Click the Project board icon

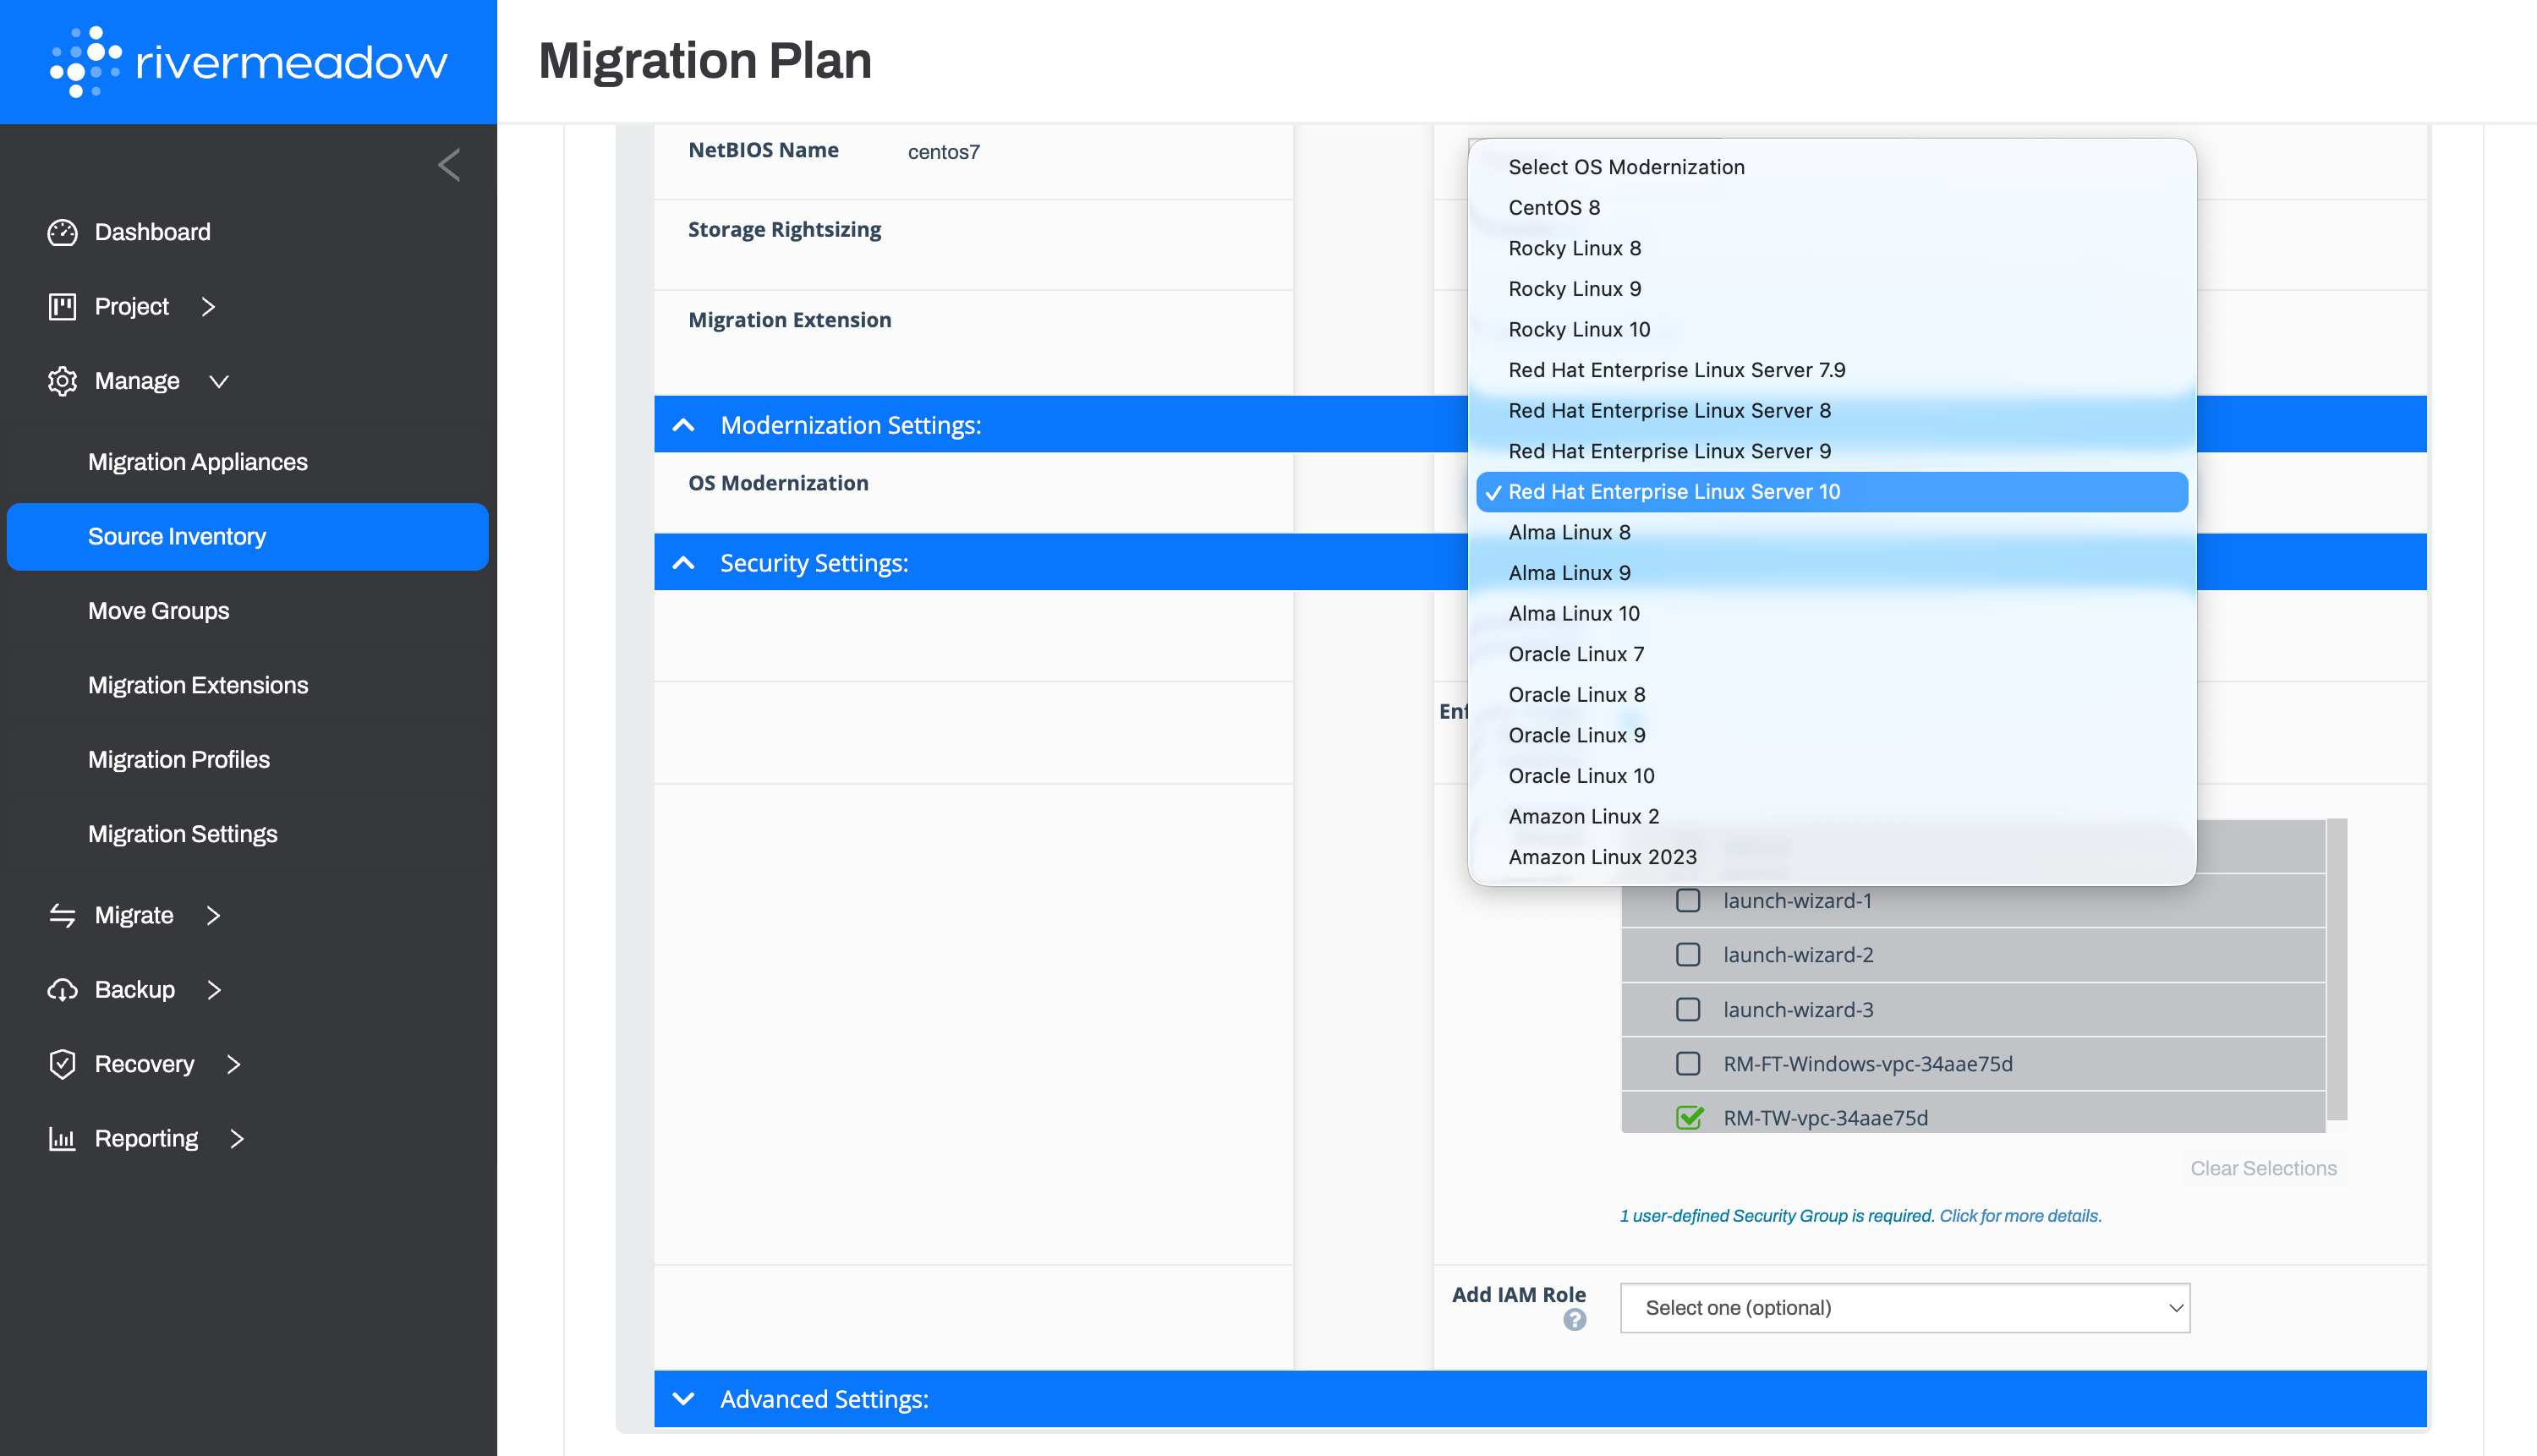(x=62, y=306)
